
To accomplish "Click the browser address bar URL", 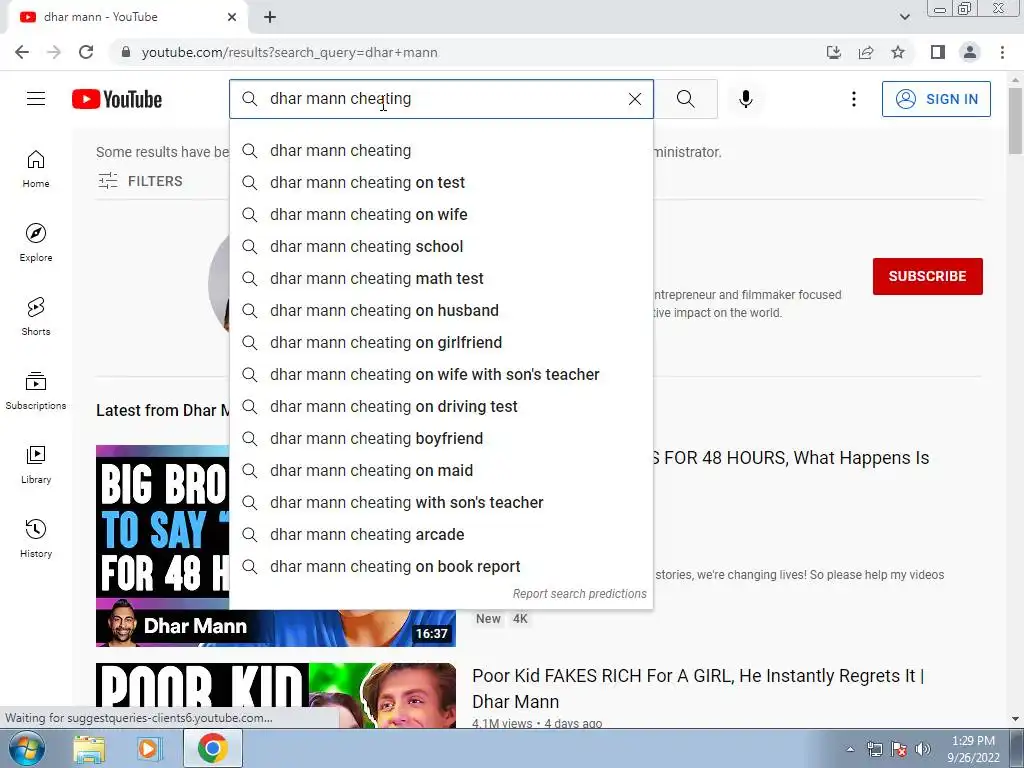I will 289,52.
